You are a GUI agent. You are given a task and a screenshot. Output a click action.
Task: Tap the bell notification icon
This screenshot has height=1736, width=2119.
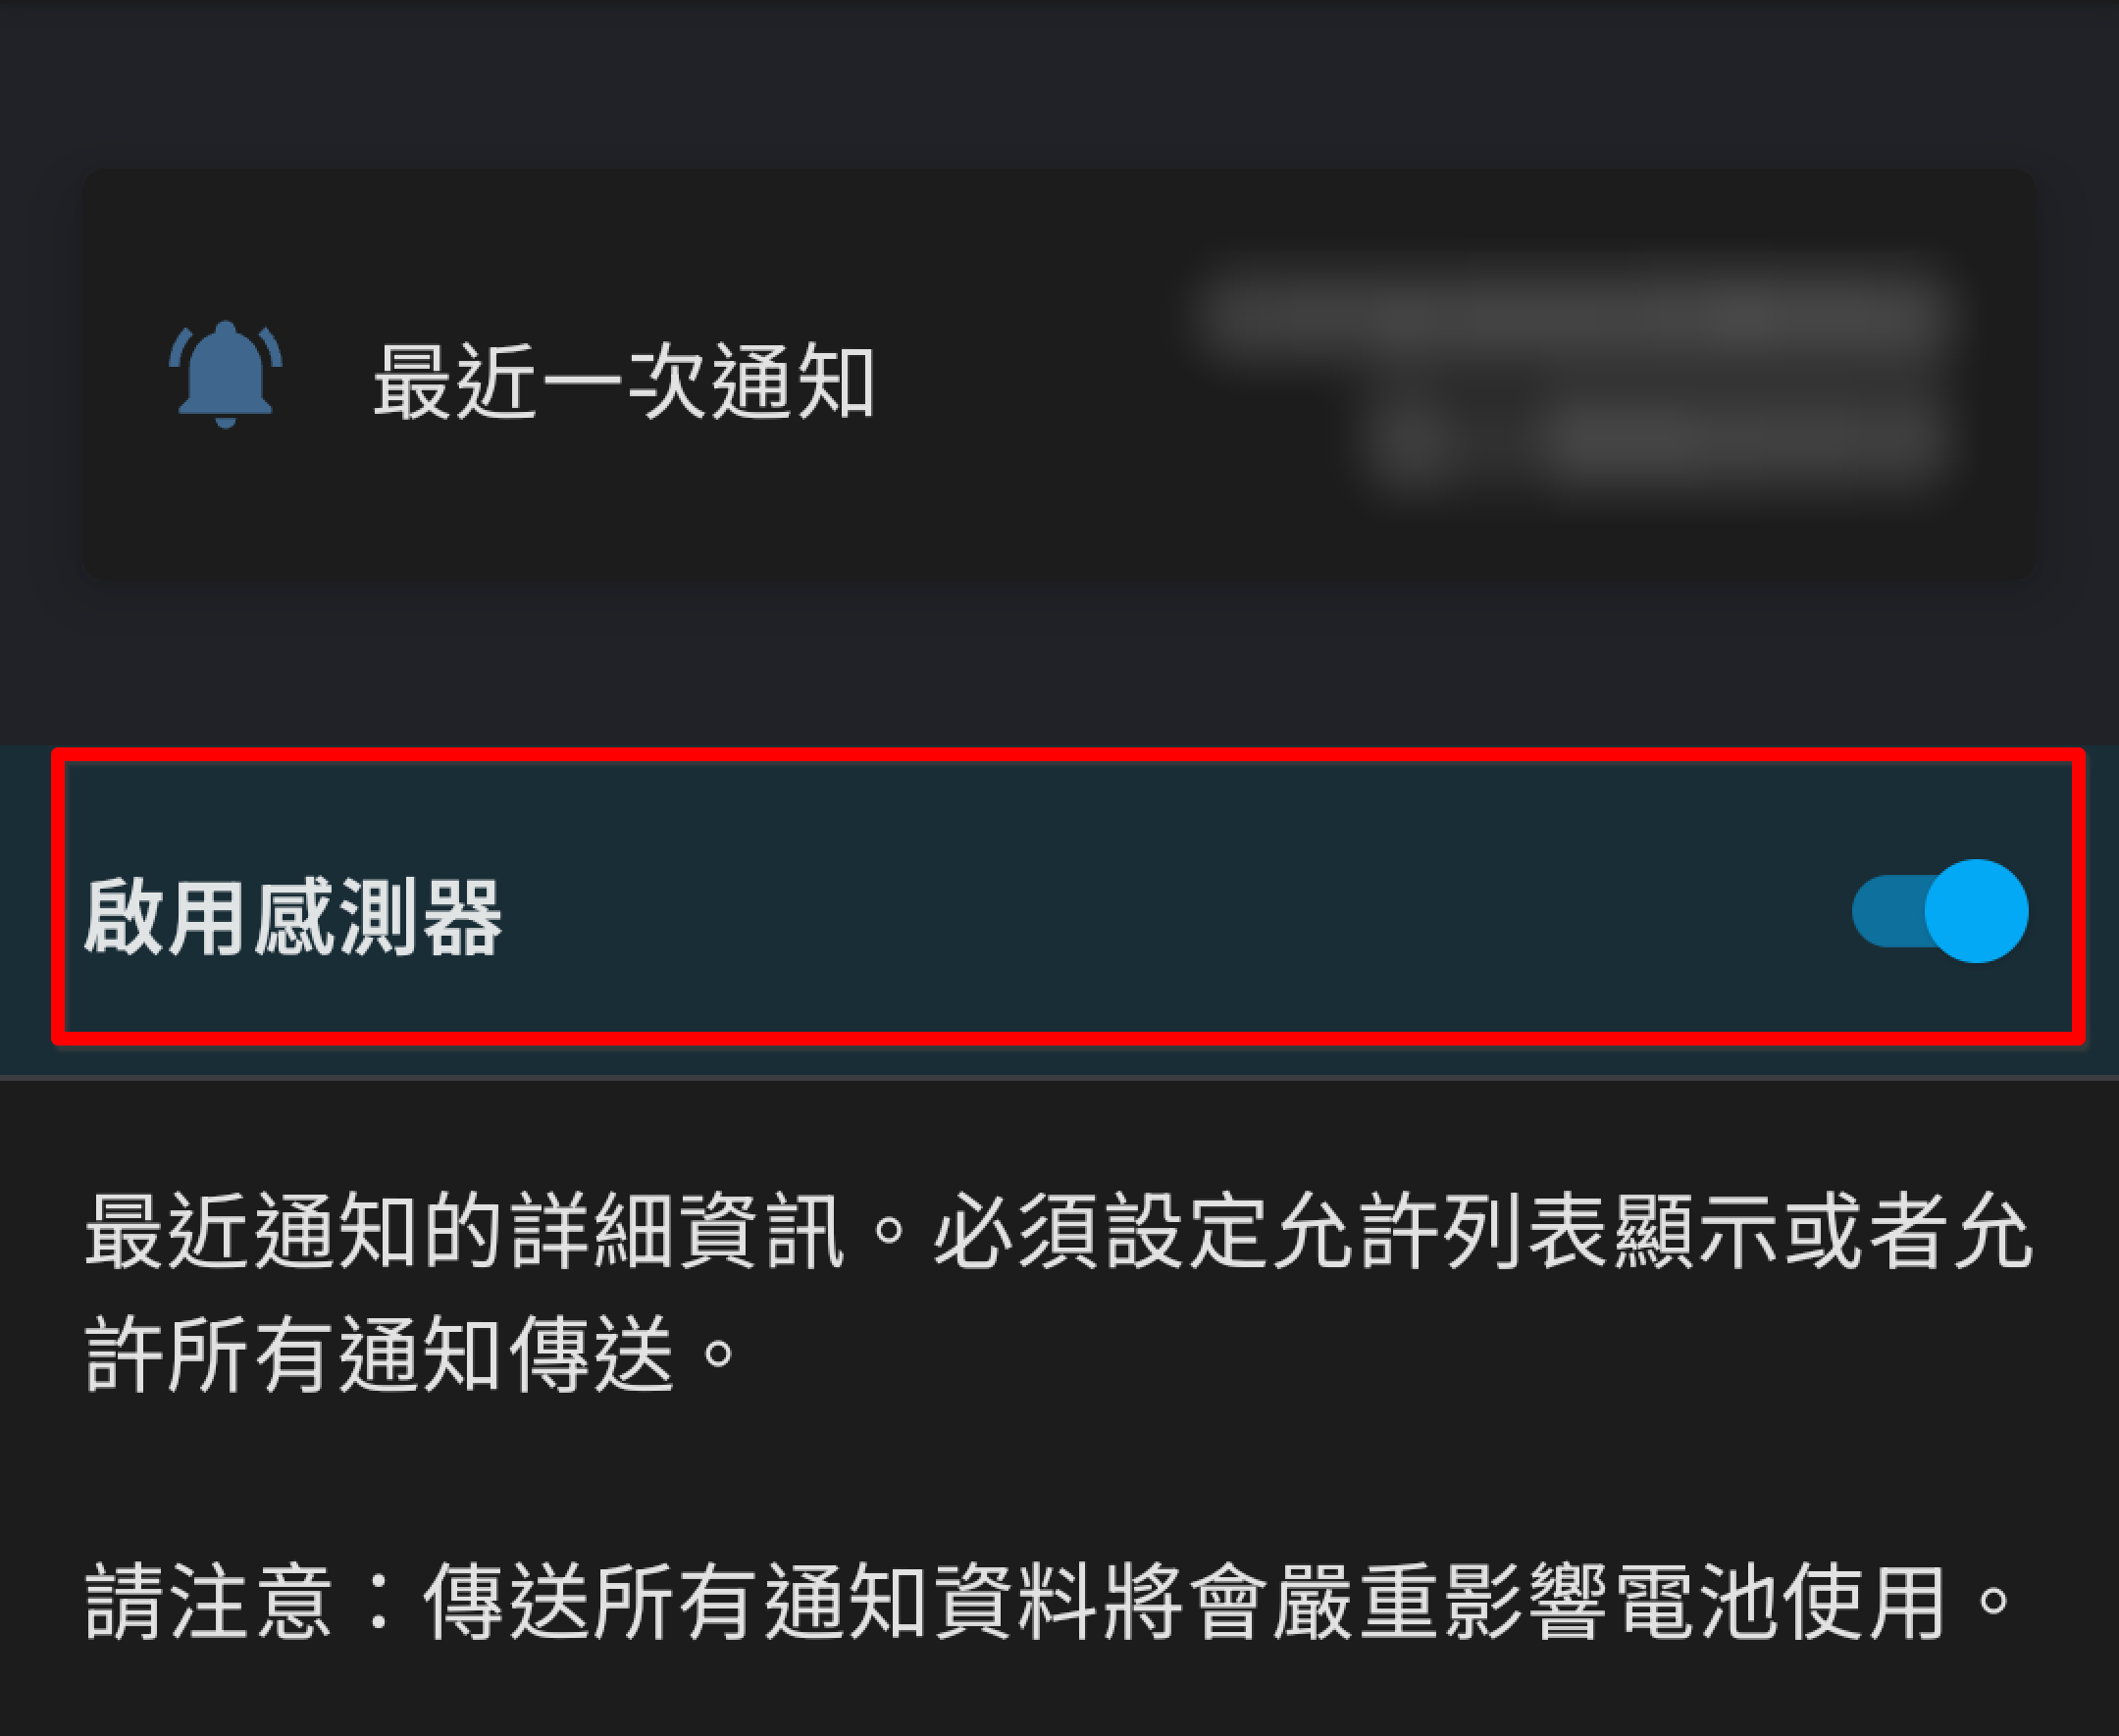225,374
